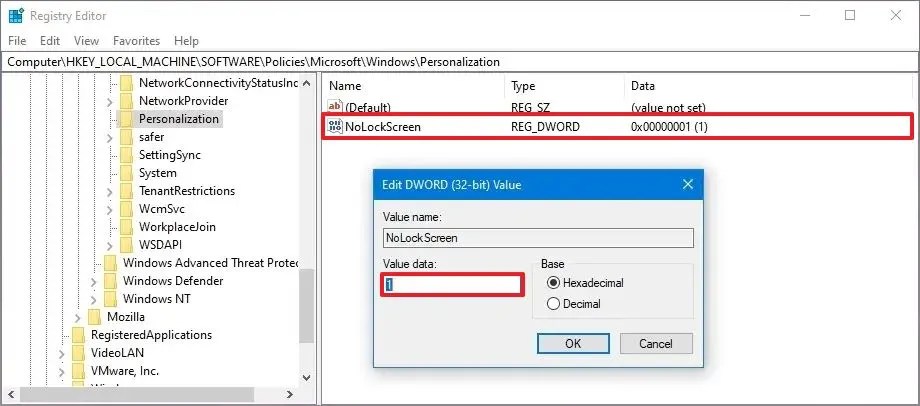Click the horizontal scrollbar right arrow
This screenshot has height=406, width=920.
[x=290, y=394]
